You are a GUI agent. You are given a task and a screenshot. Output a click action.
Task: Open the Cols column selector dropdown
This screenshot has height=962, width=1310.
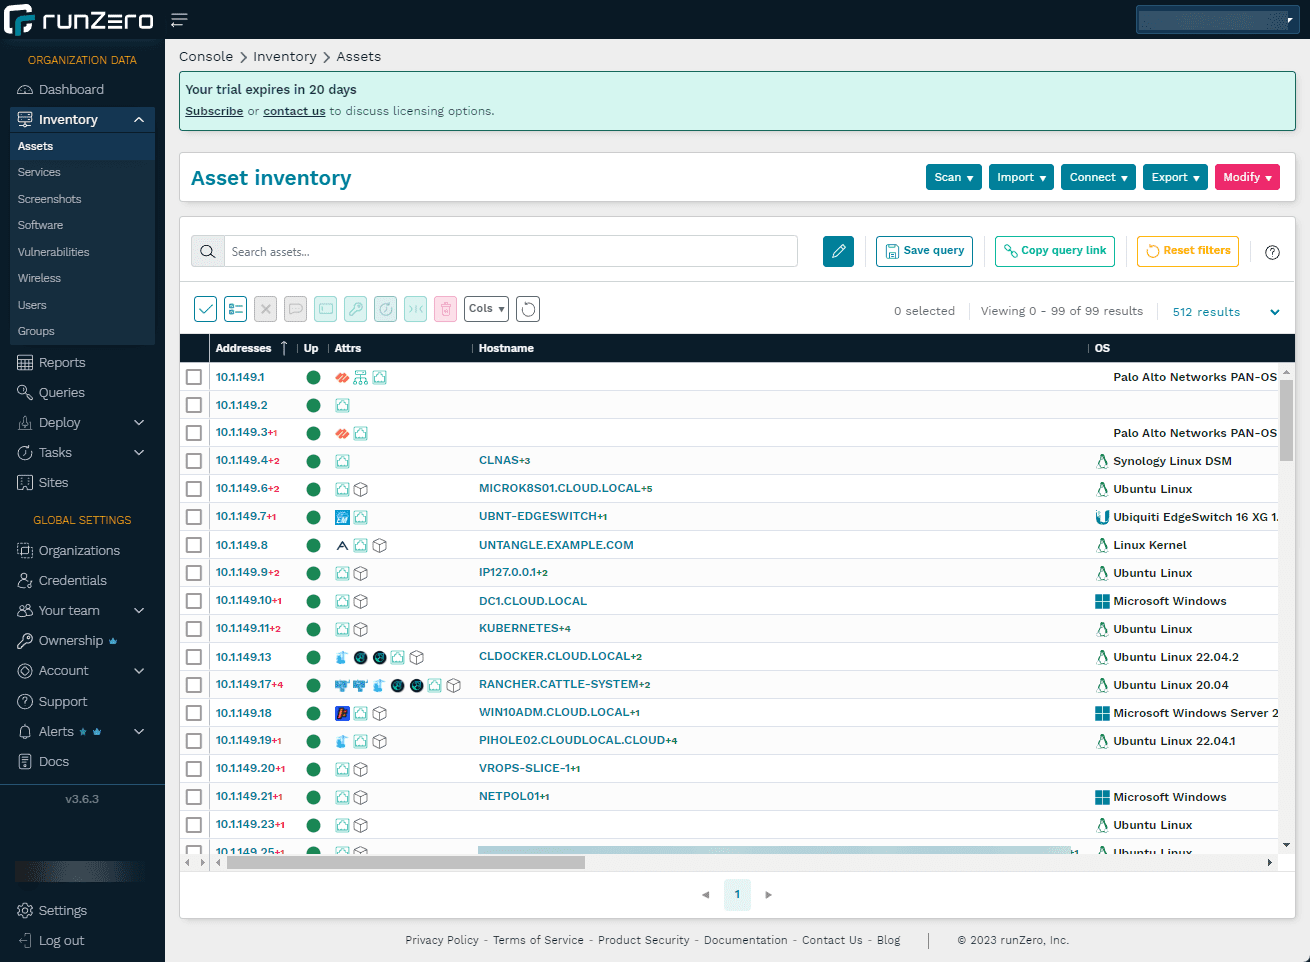(486, 309)
